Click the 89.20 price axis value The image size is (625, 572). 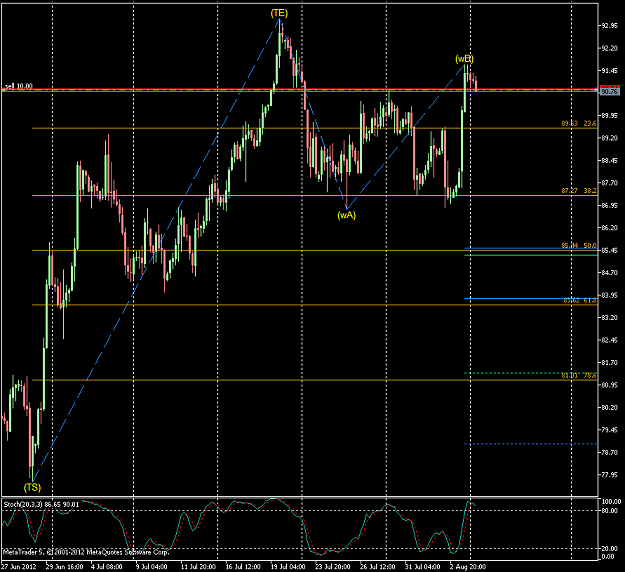click(x=609, y=138)
